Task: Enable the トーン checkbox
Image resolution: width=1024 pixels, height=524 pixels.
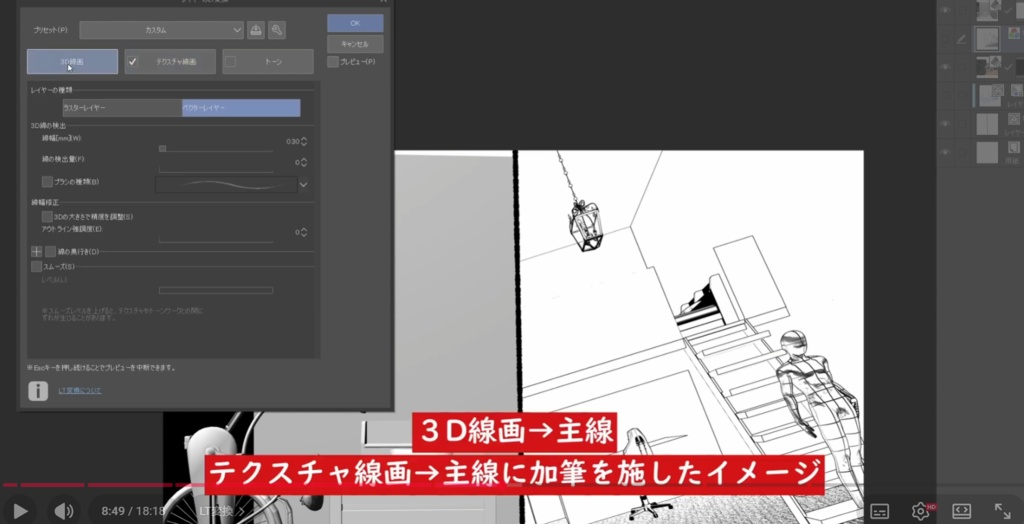Action: [231, 61]
